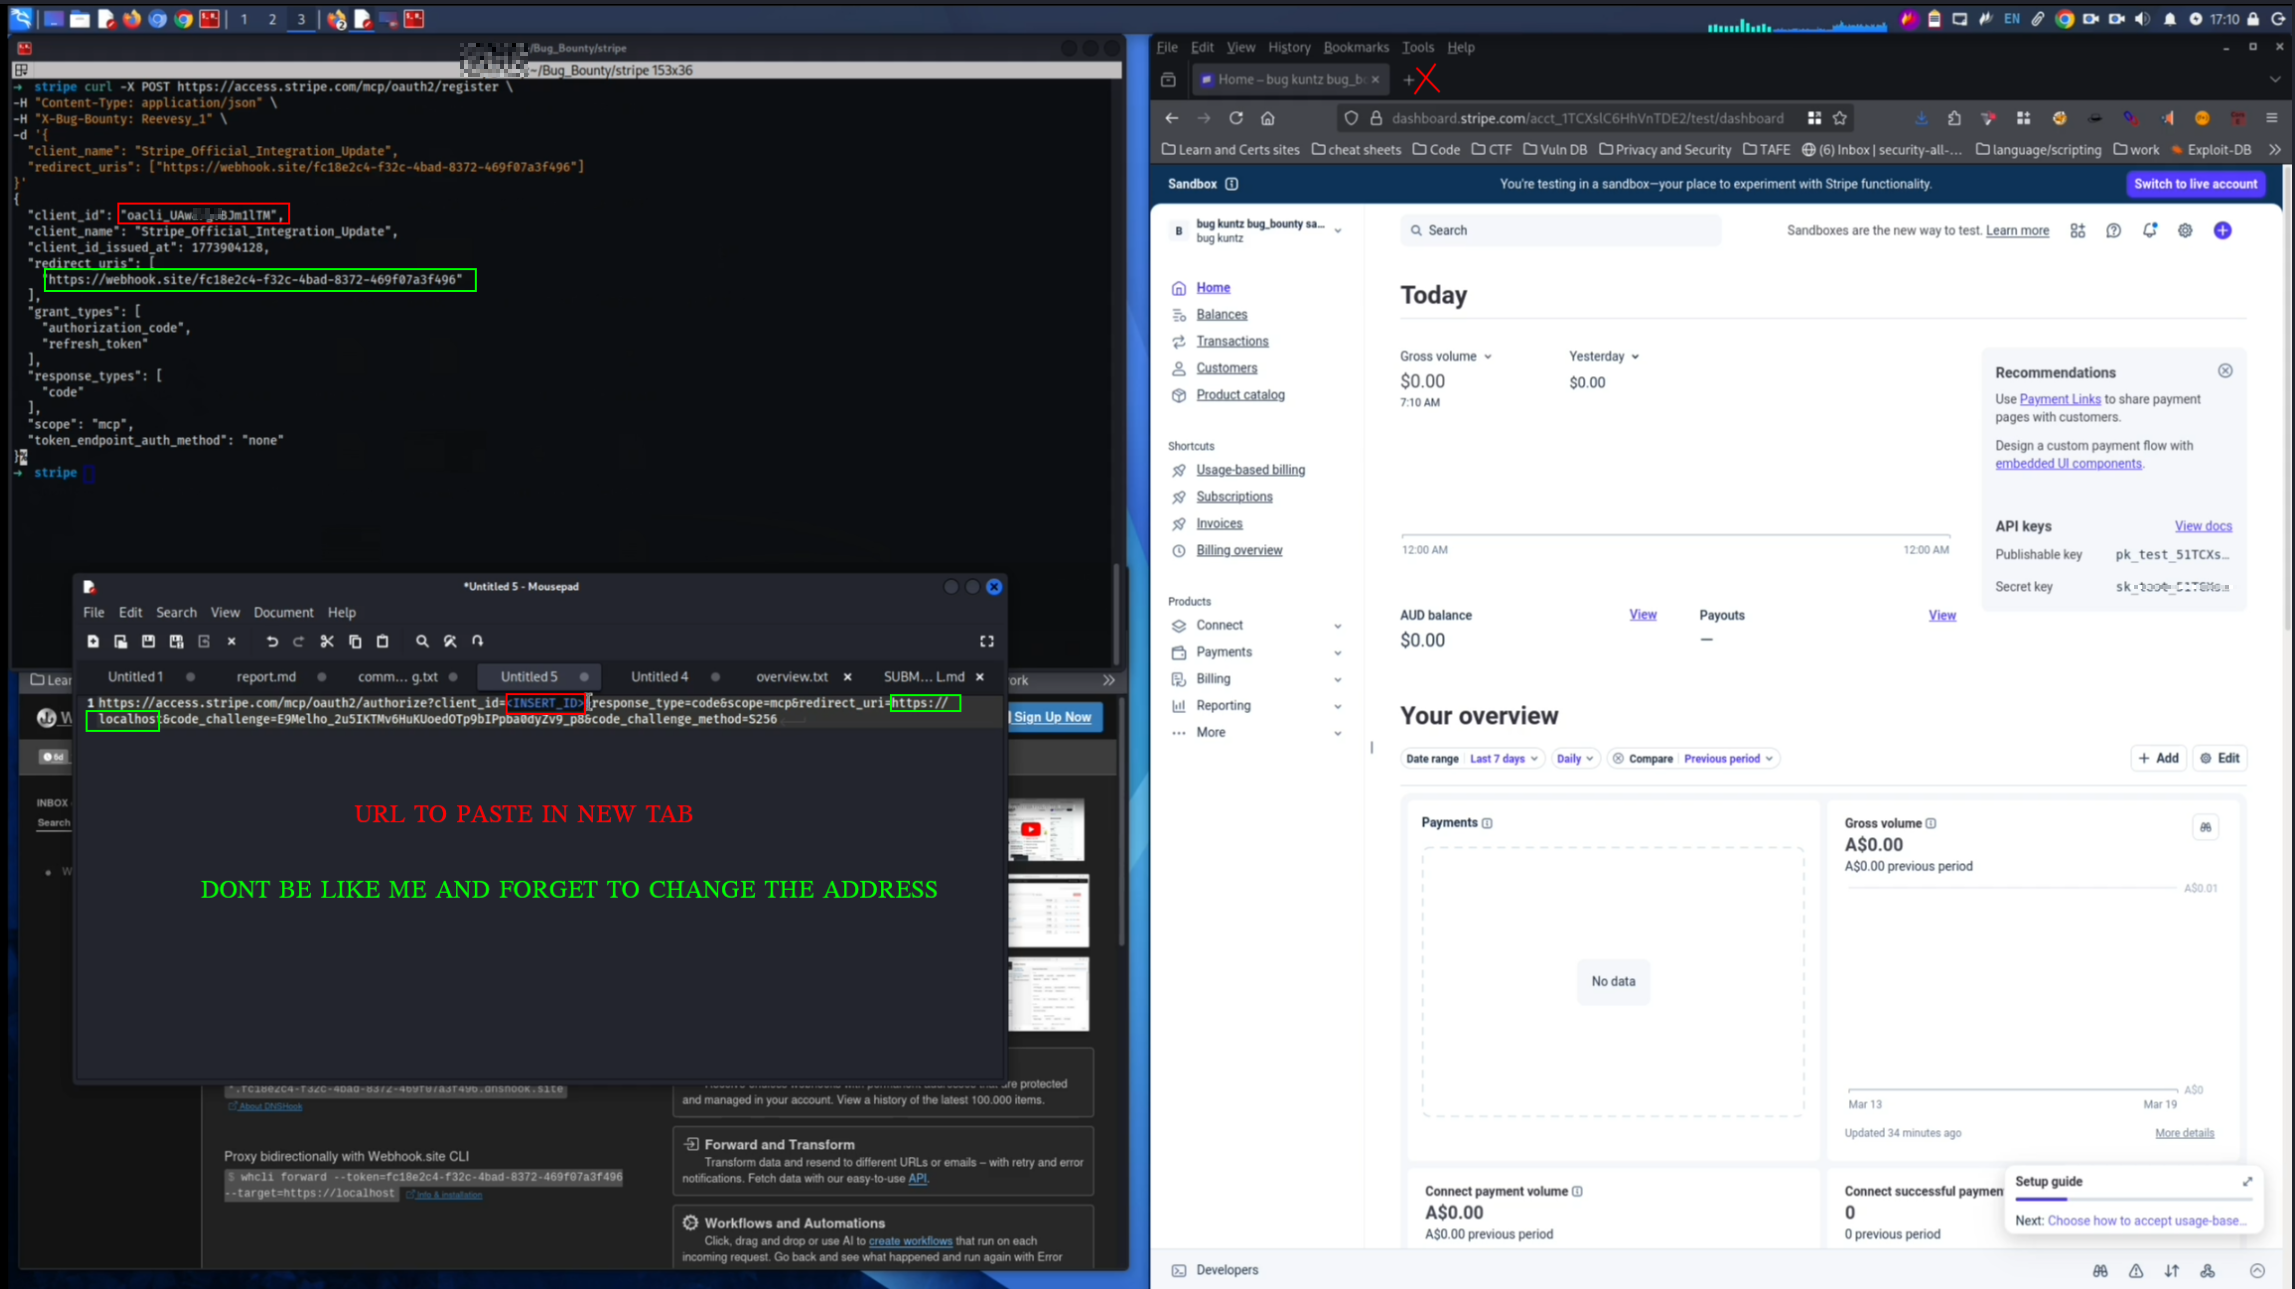Click the Stripe purple plus create icon
This screenshot has width=2295, height=1289.
point(2222,230)
